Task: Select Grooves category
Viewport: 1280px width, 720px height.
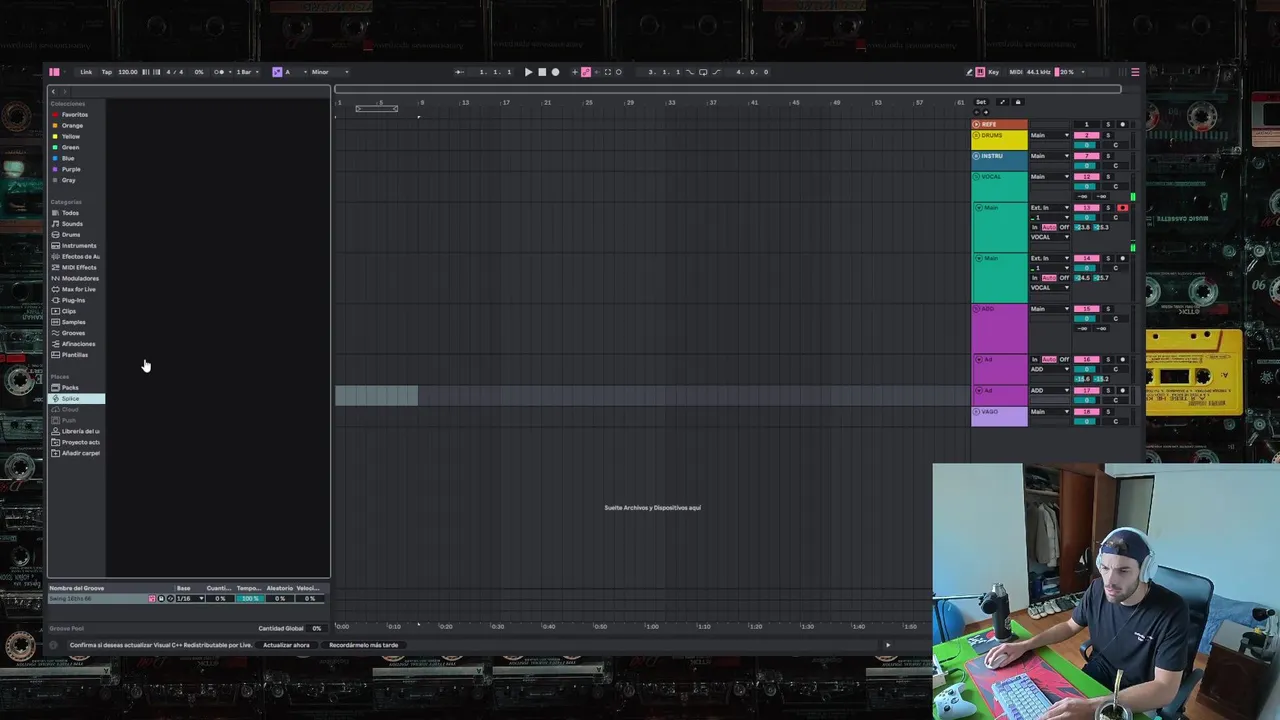Action: [73, 333]
